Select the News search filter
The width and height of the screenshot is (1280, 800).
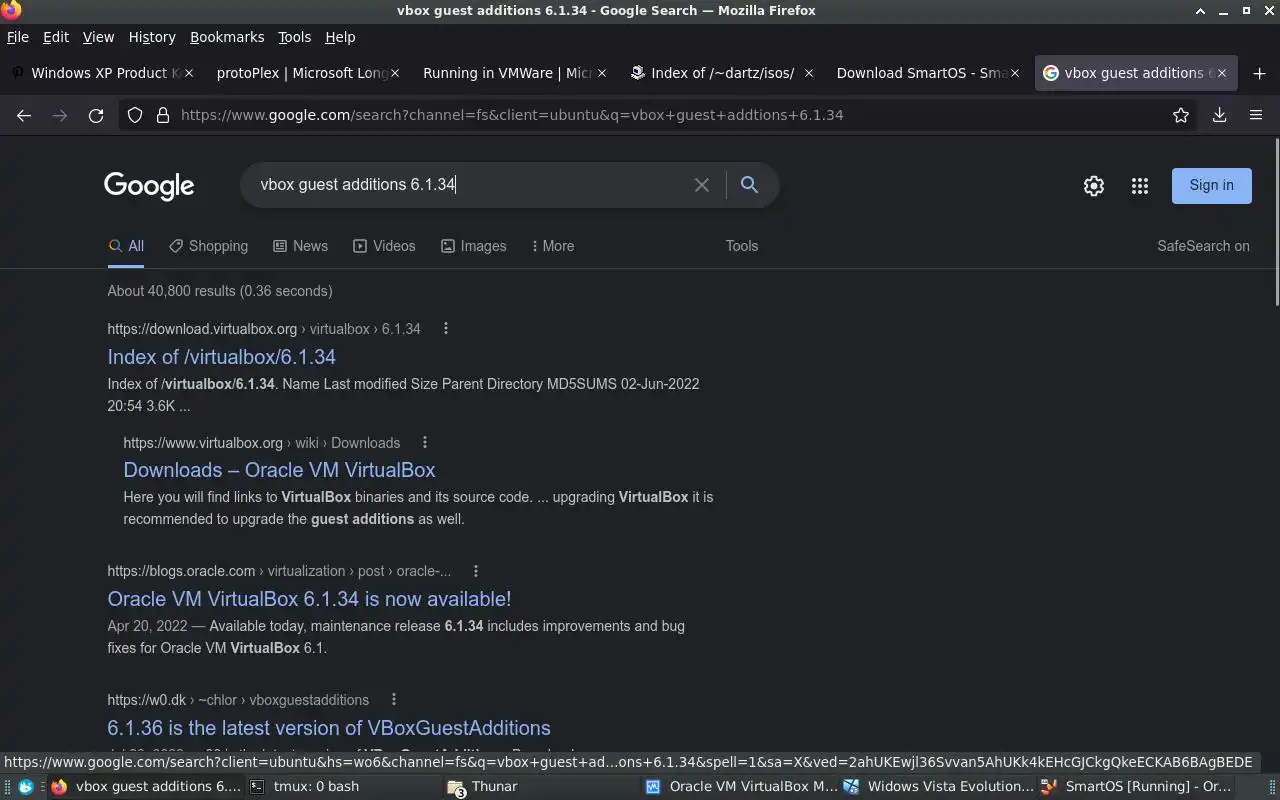[x=300, y=246]
